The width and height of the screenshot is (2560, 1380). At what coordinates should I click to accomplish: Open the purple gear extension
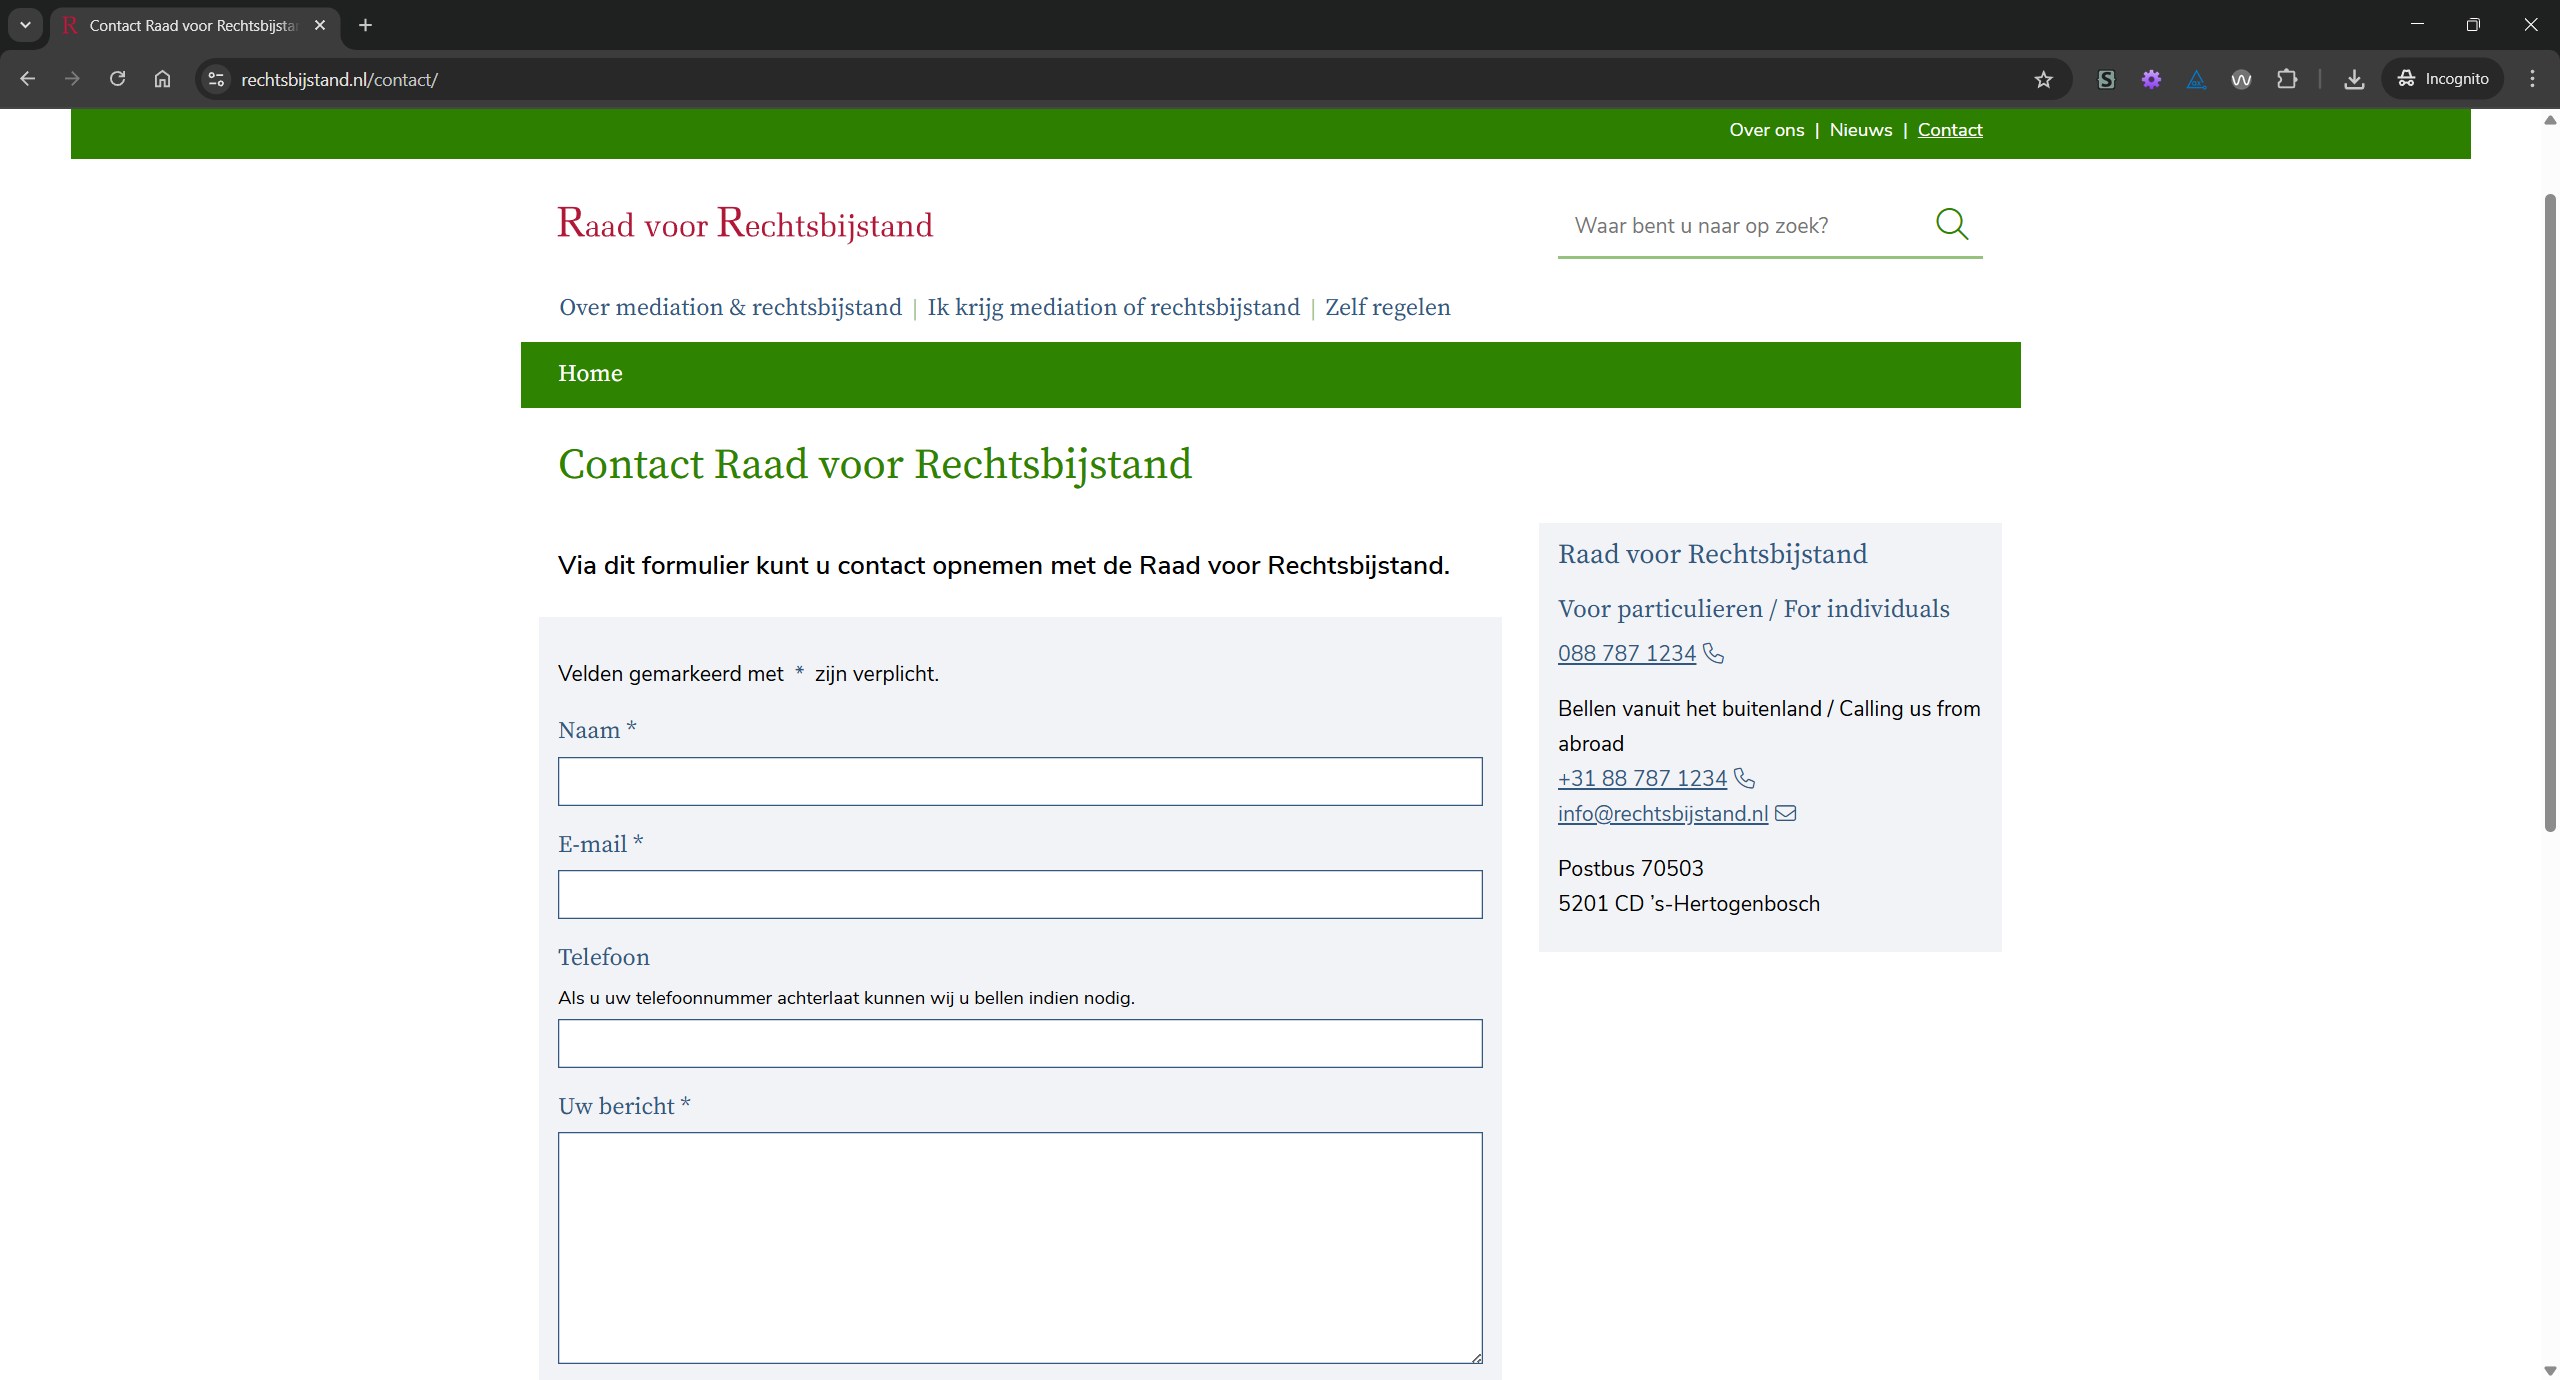click(2151, 79)
